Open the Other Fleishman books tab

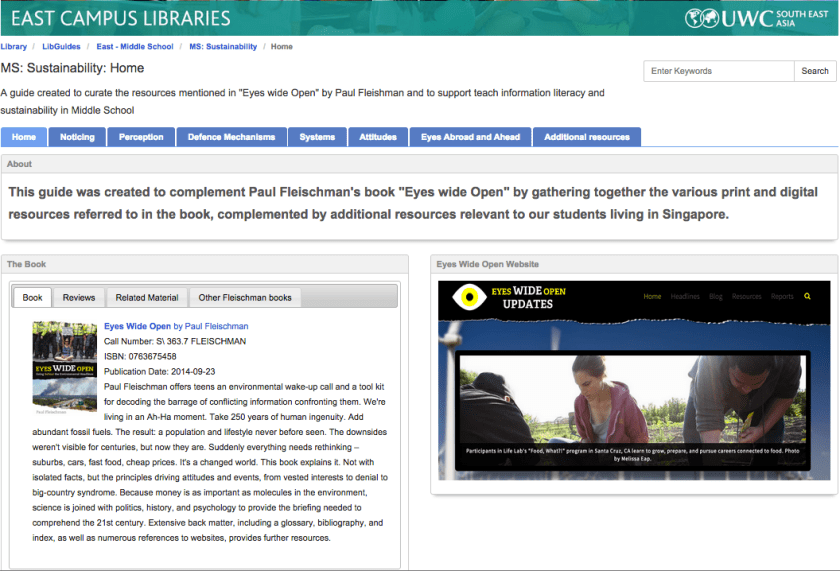[x=245, y=297]
